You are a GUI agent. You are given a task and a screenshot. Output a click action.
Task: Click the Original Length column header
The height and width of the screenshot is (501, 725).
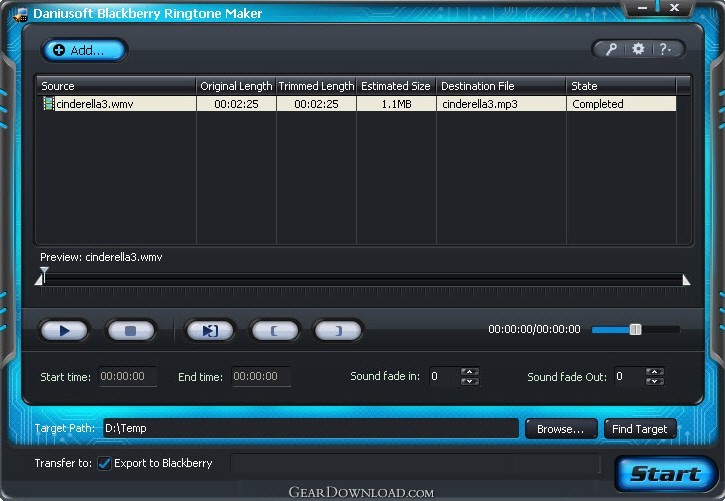(236, 86)
